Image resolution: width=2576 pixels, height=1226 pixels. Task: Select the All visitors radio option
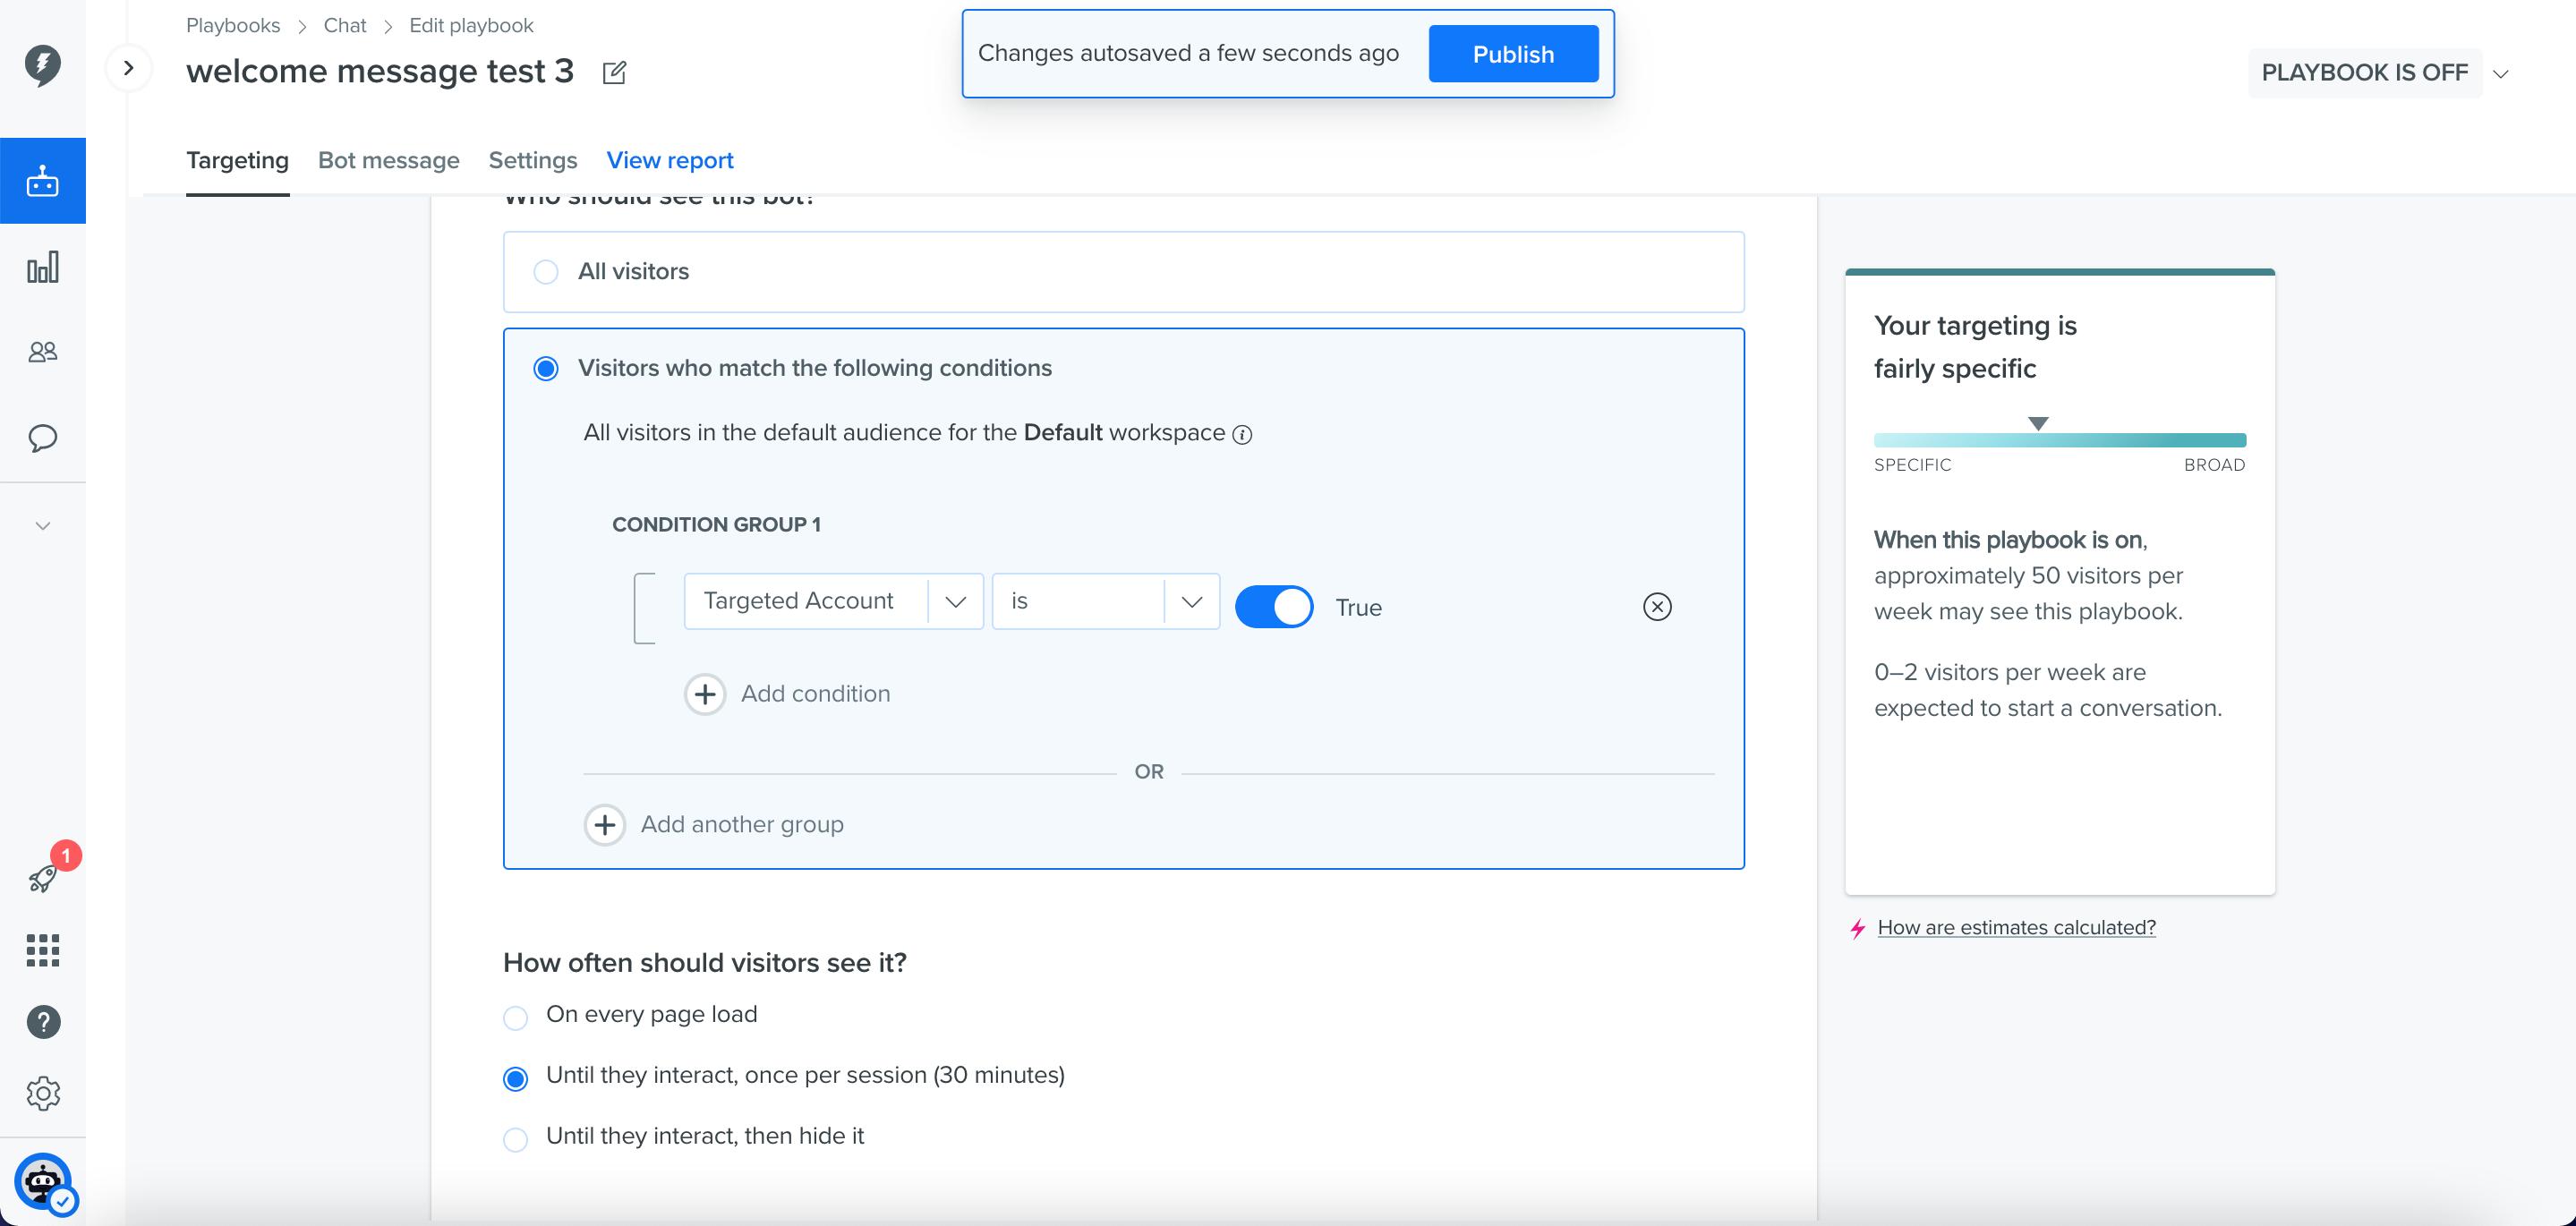pyautogui.click(x=546, y=272)
